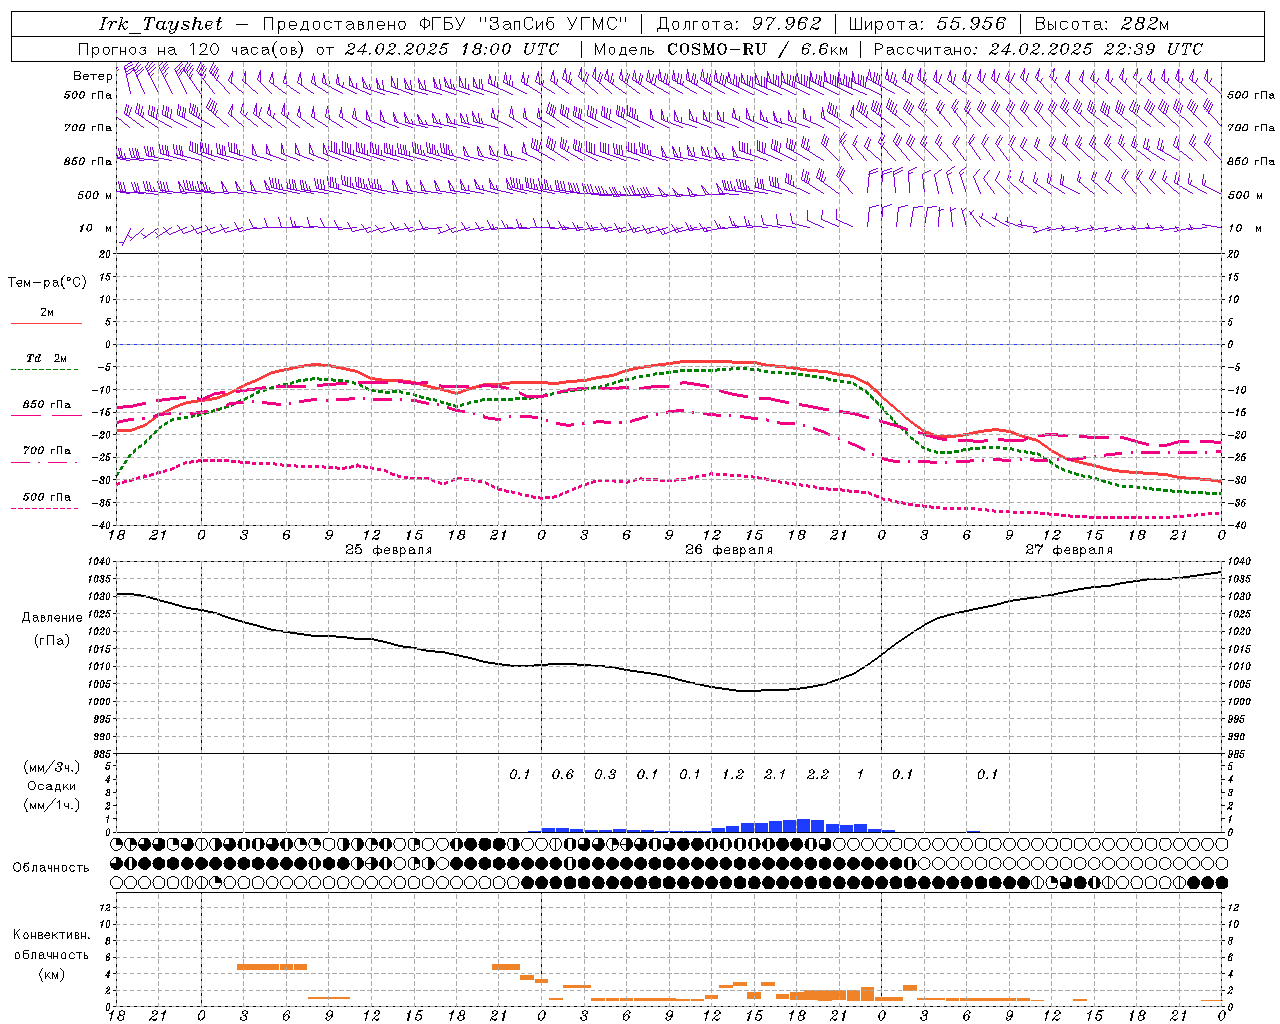Click the (мм/3ч.) precipitation unit label
The image size is (1280, 1024).
pyautogui.click(x=51, y=767)
